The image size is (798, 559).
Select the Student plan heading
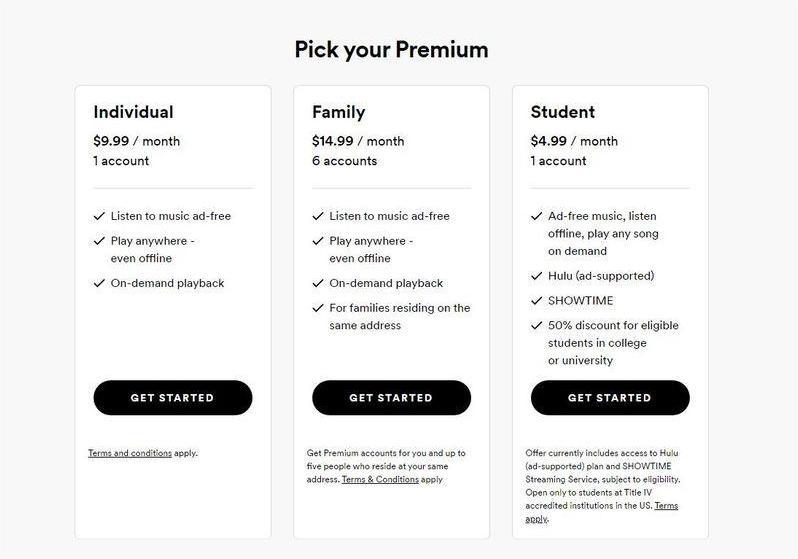click(562, 112)
